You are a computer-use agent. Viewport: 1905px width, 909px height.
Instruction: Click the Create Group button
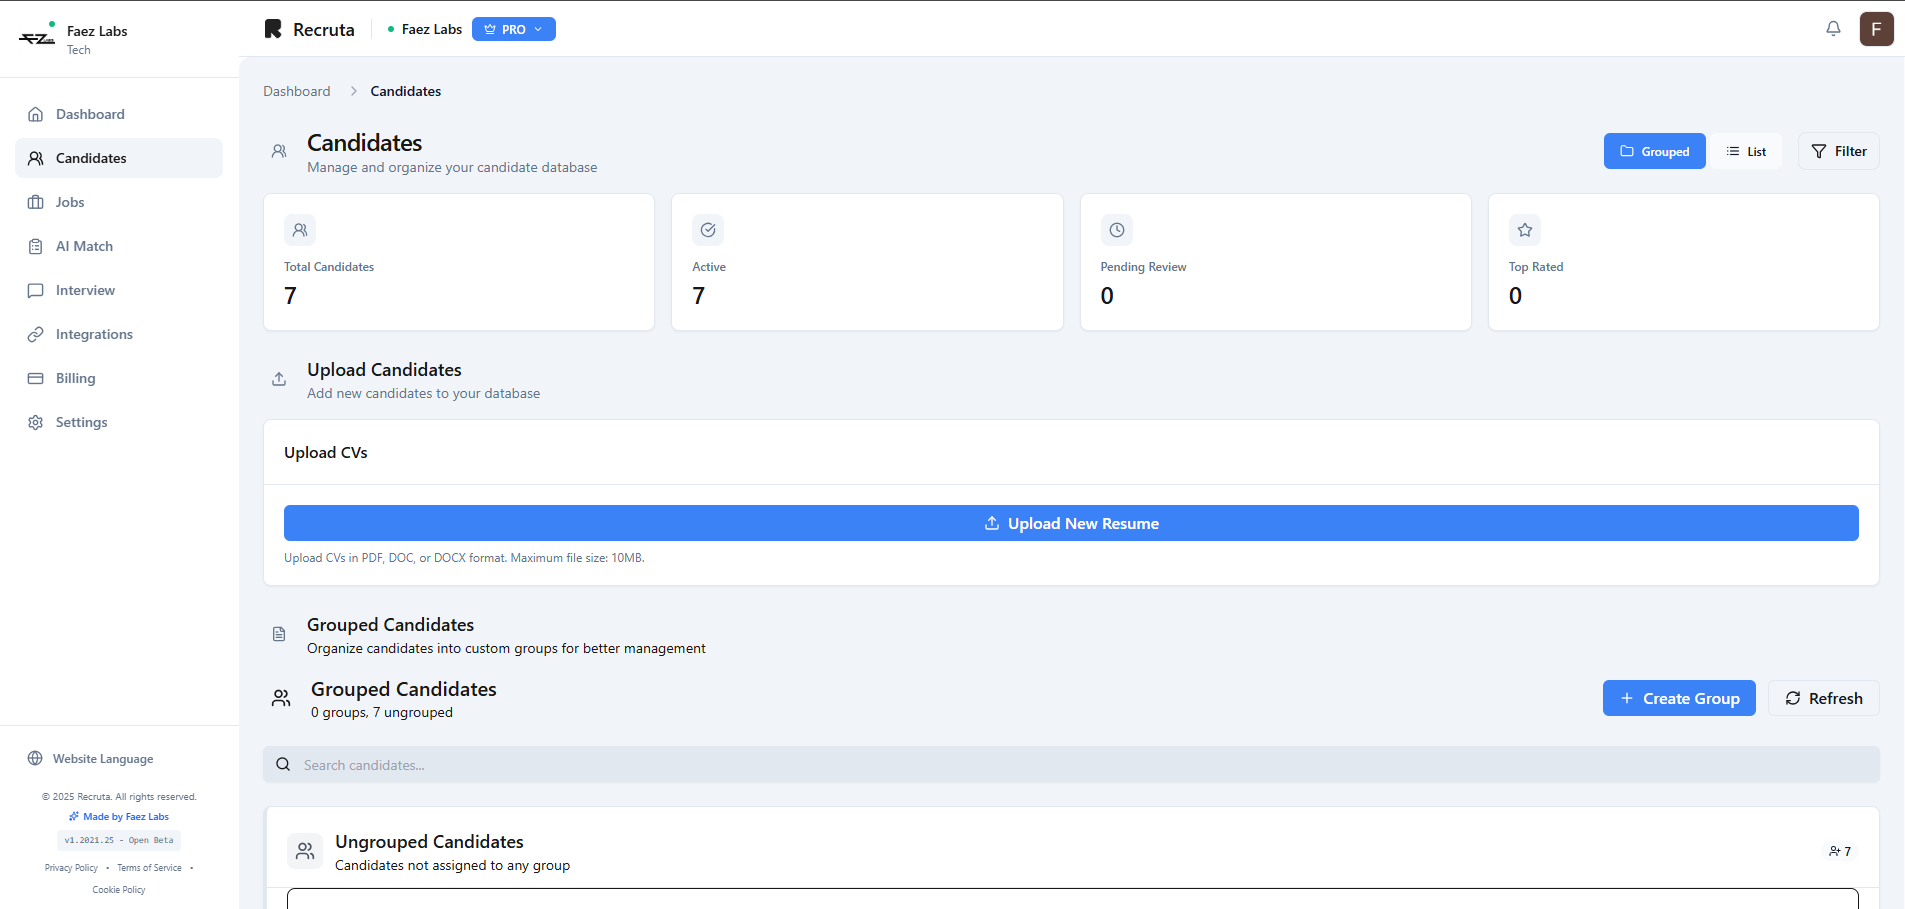pyautogui.click(x=1679, y=698)
